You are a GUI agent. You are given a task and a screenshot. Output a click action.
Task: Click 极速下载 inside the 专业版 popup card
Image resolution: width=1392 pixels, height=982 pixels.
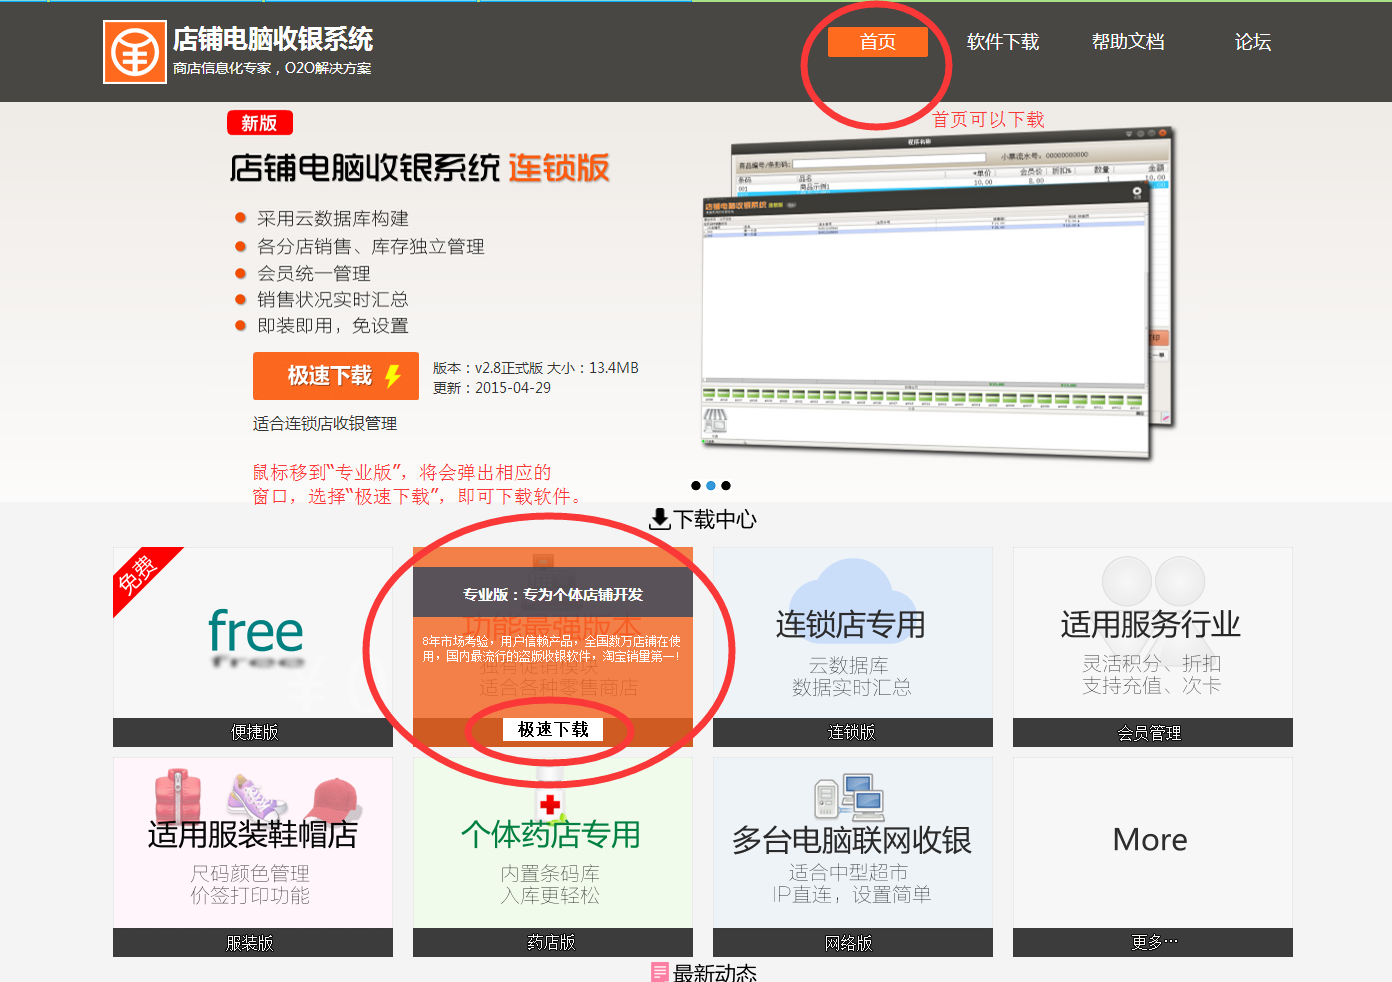(x=551, y=729)
